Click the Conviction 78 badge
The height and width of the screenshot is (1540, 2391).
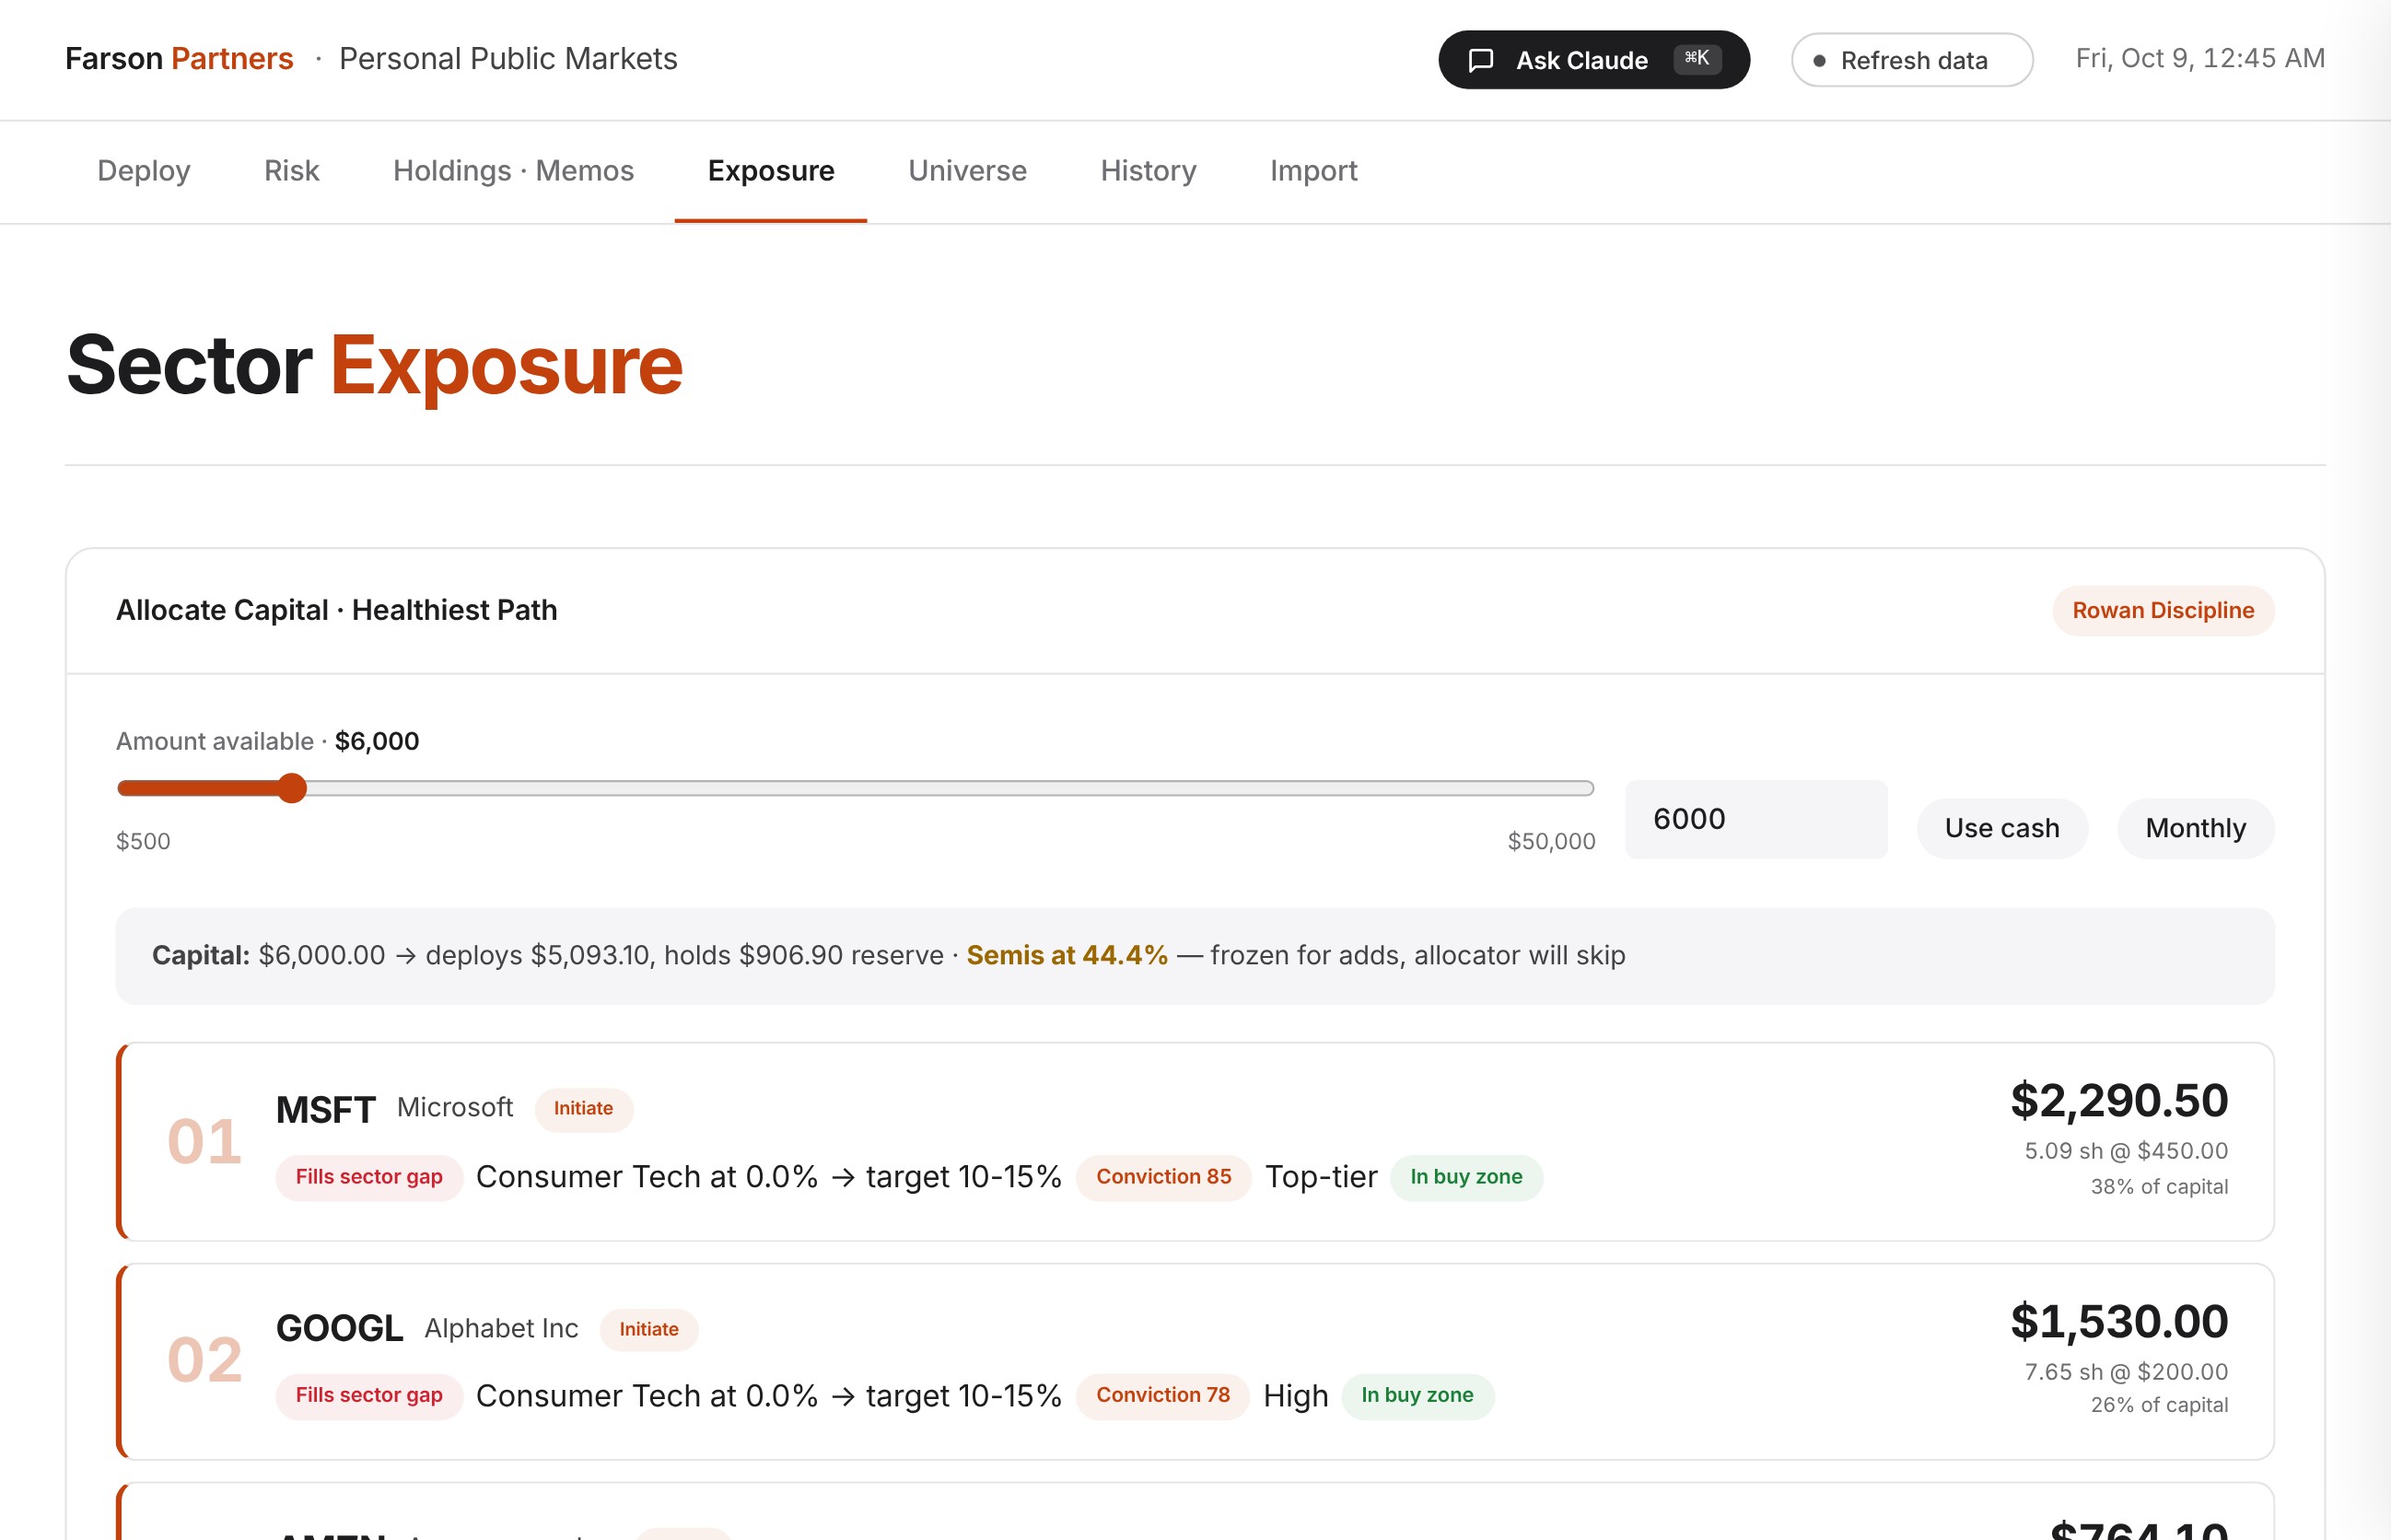1163,1396
